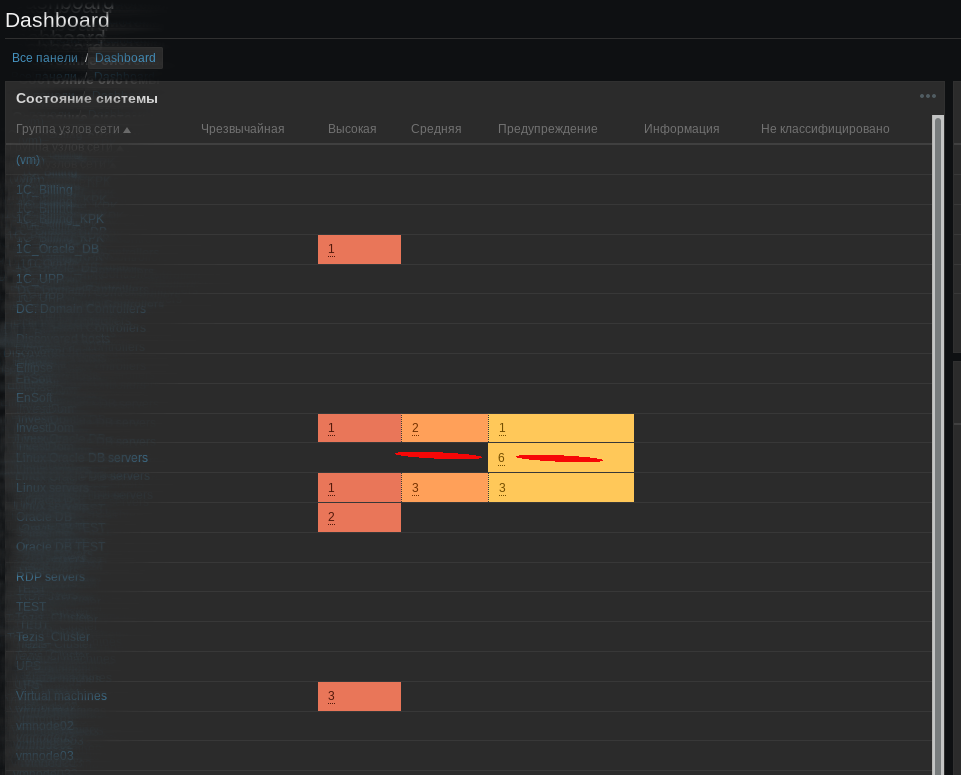Screen dimensions: 961x775
Task: Open the Dashboard breadcrumb link
Action: point(125,58)
